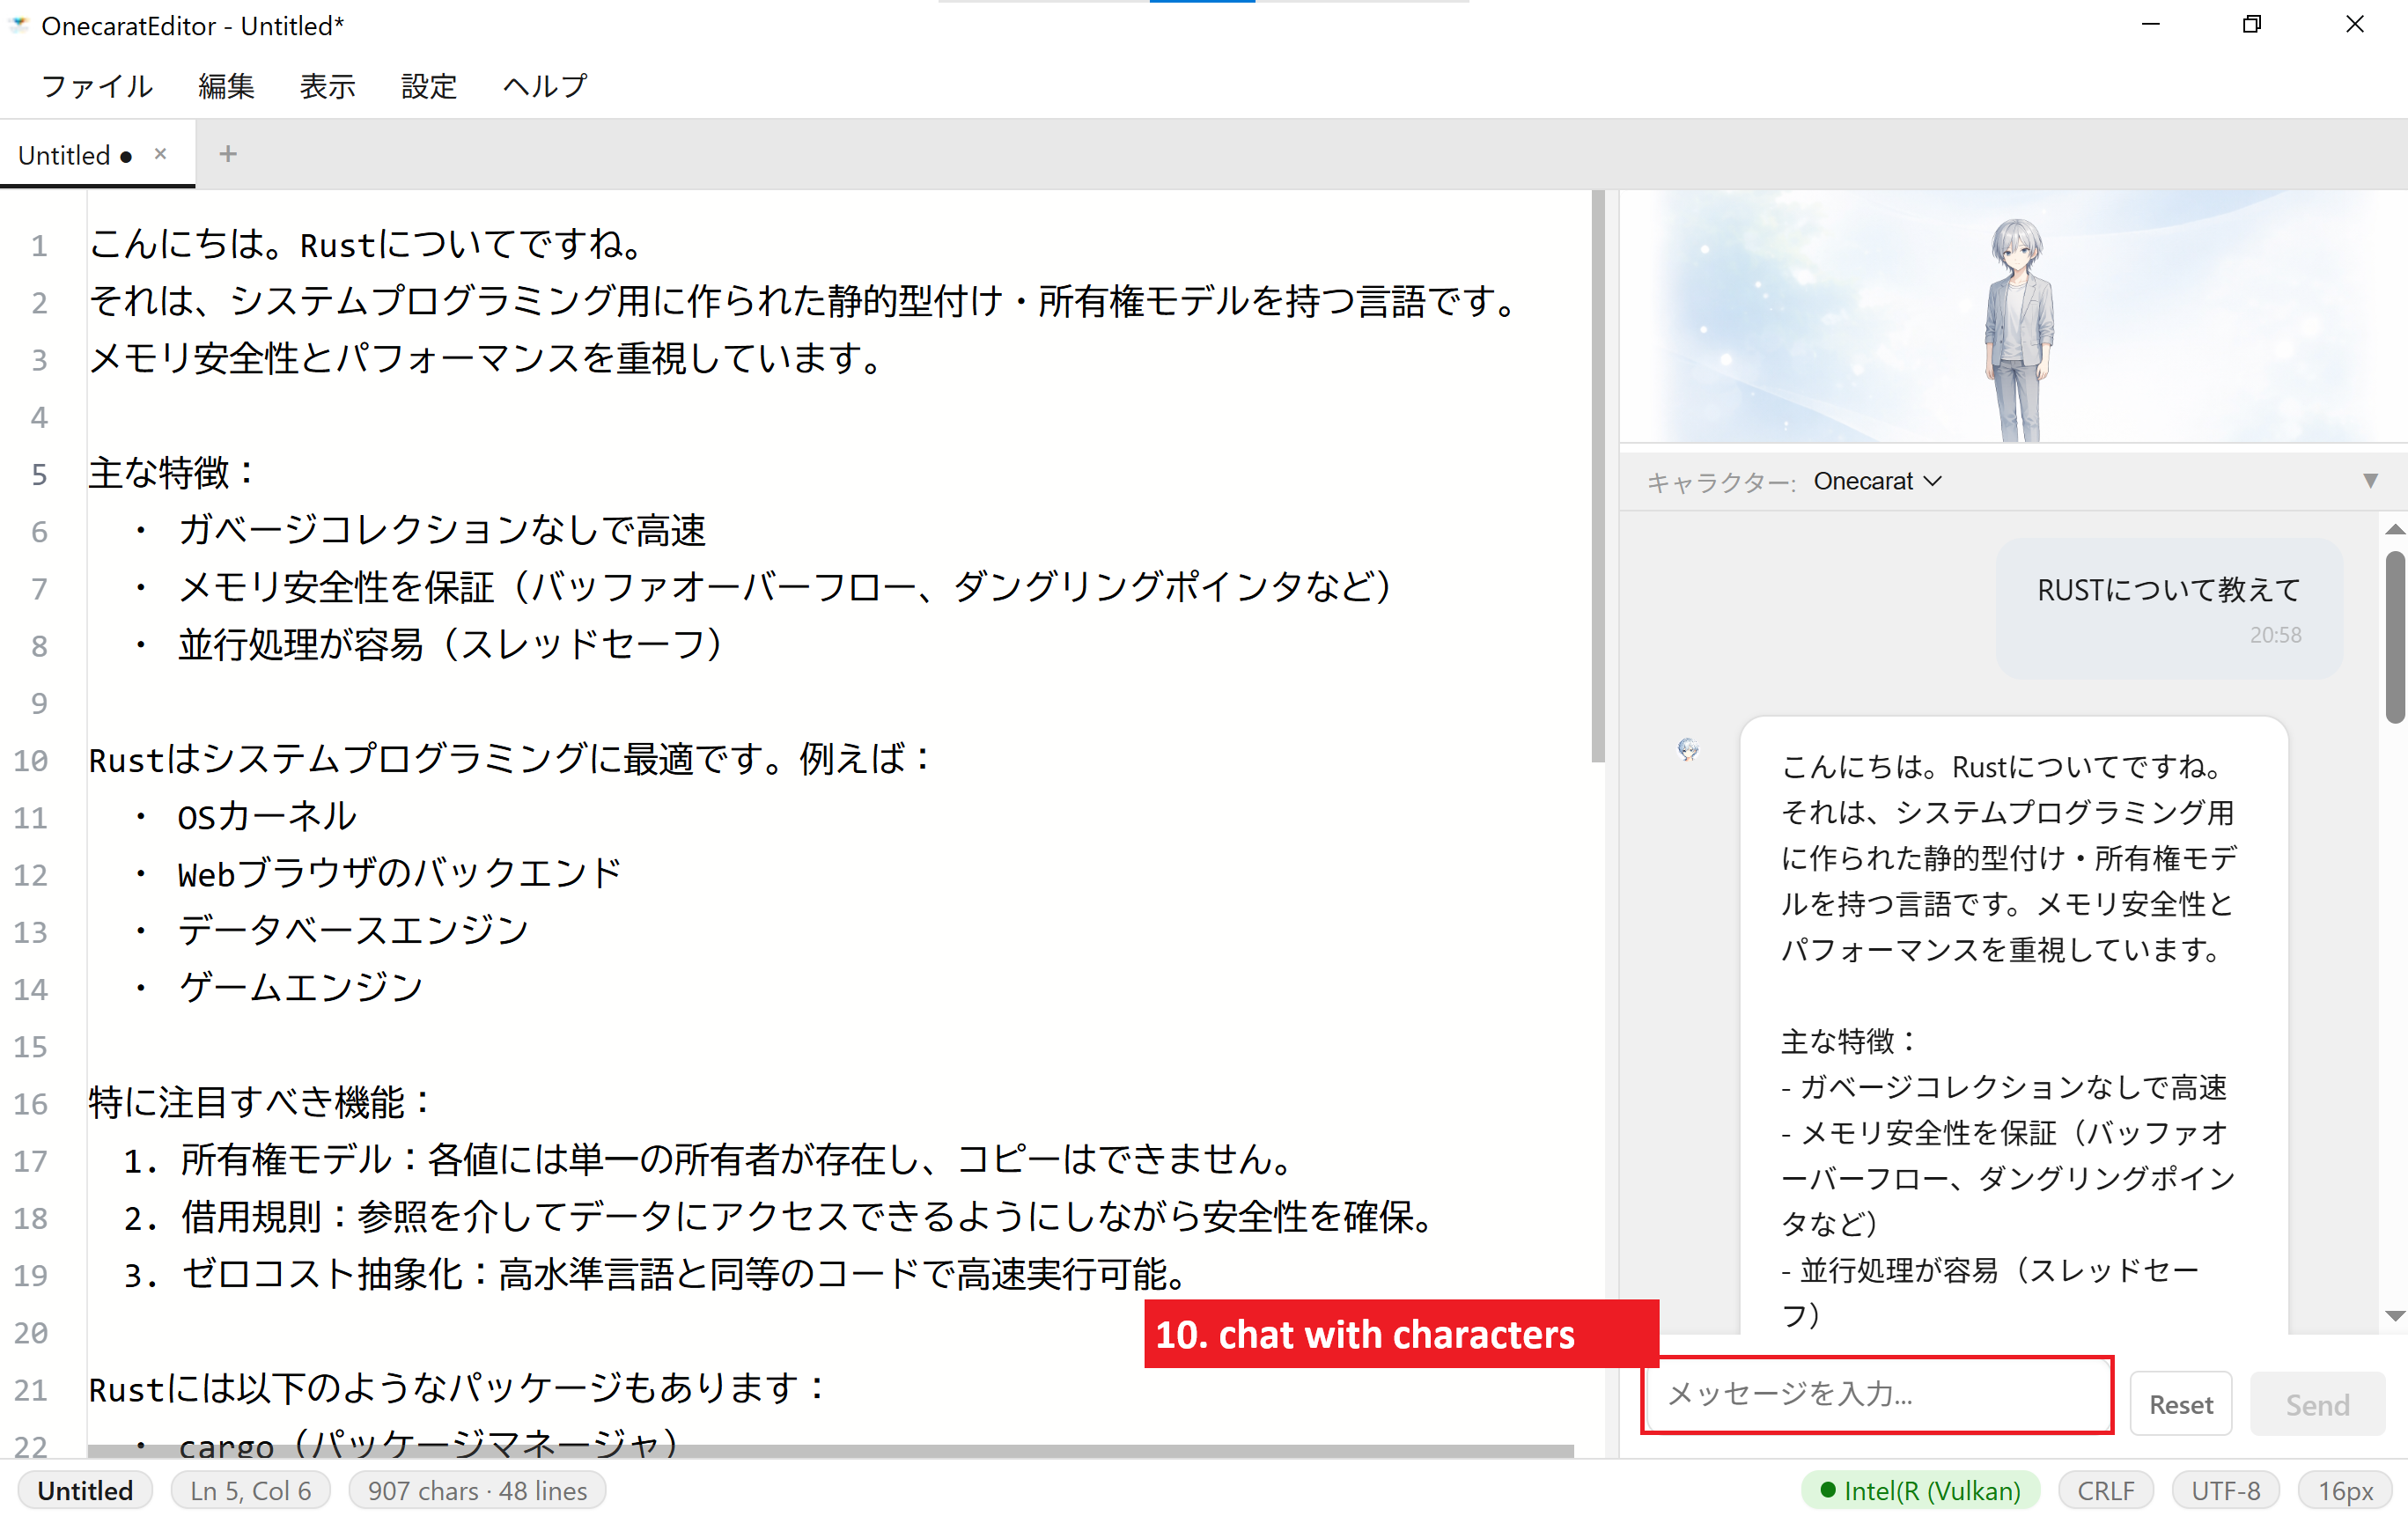
Task: Collapse the character panel with the chevron
Action: point(1934,481)
